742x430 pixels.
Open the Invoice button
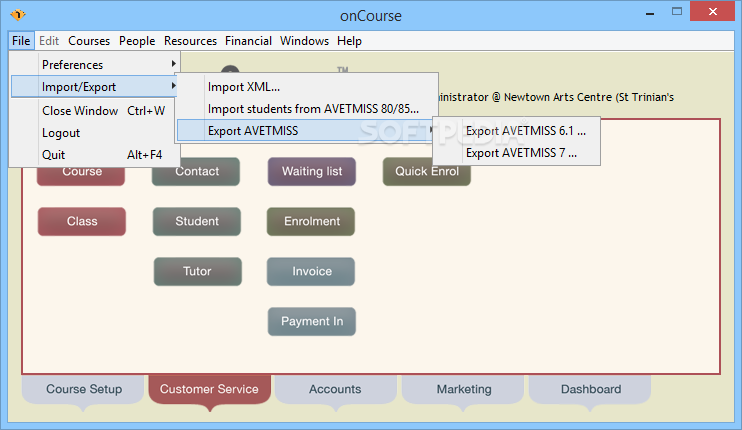pyautogui.click(x=311, y=272)
